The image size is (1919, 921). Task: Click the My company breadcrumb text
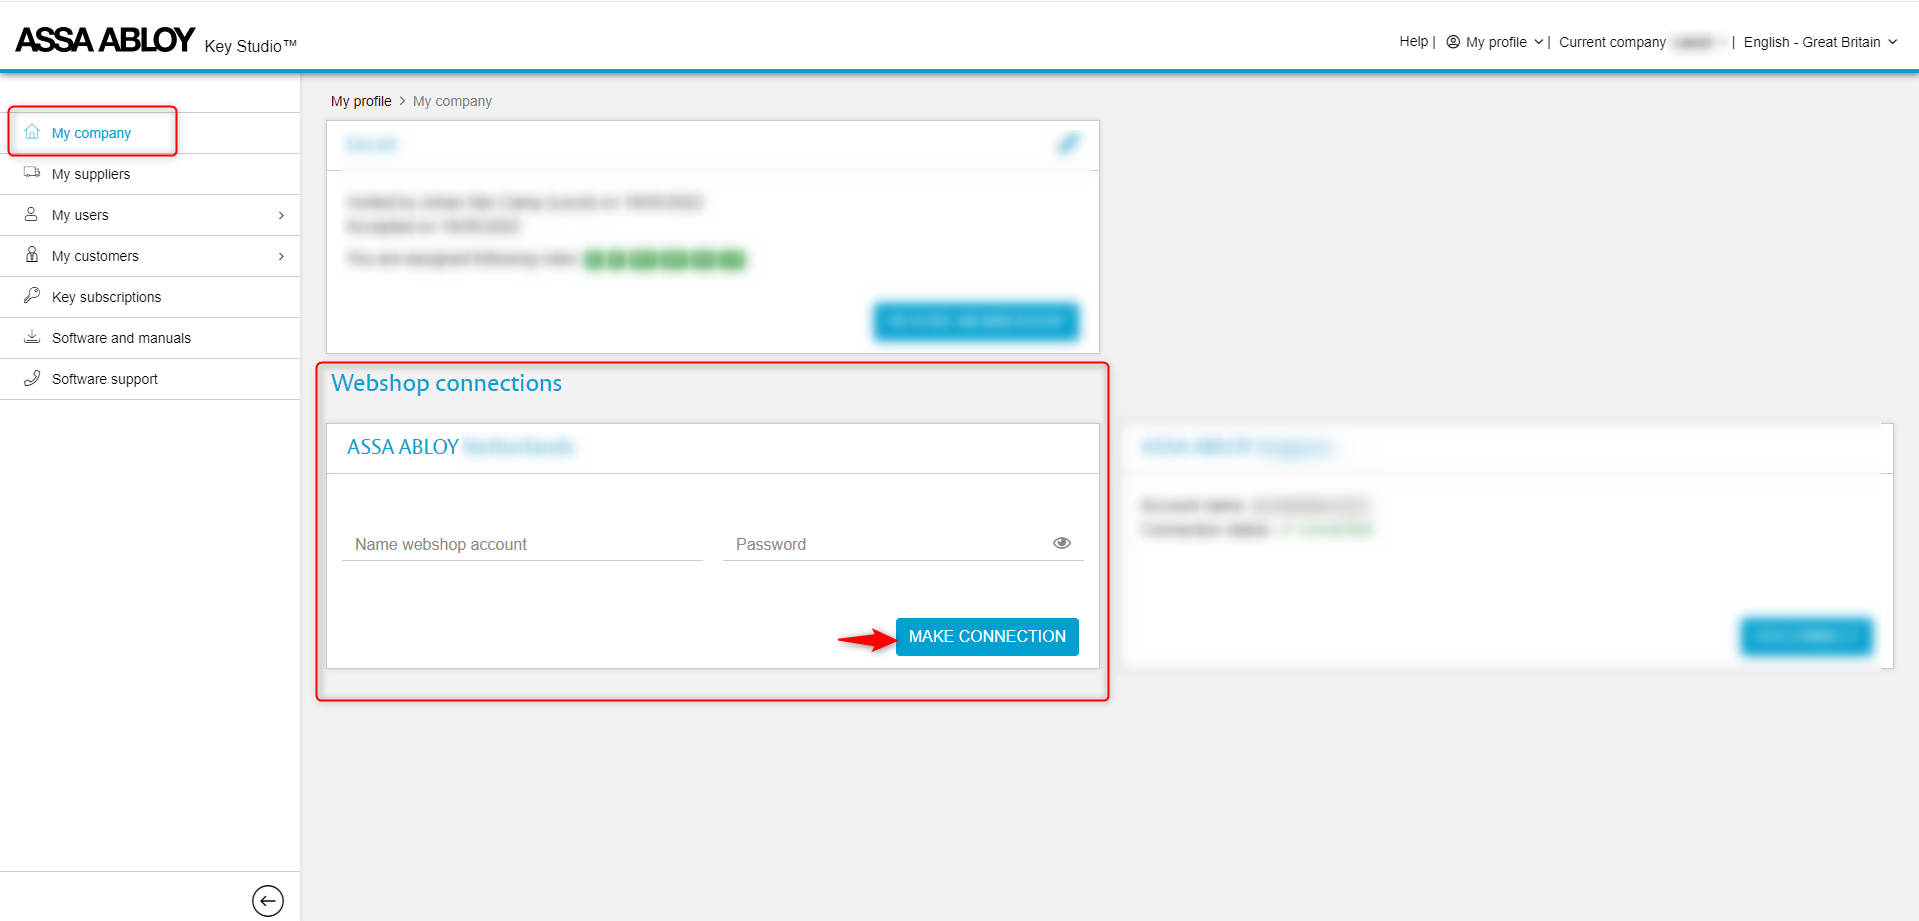tap(452, 101)
